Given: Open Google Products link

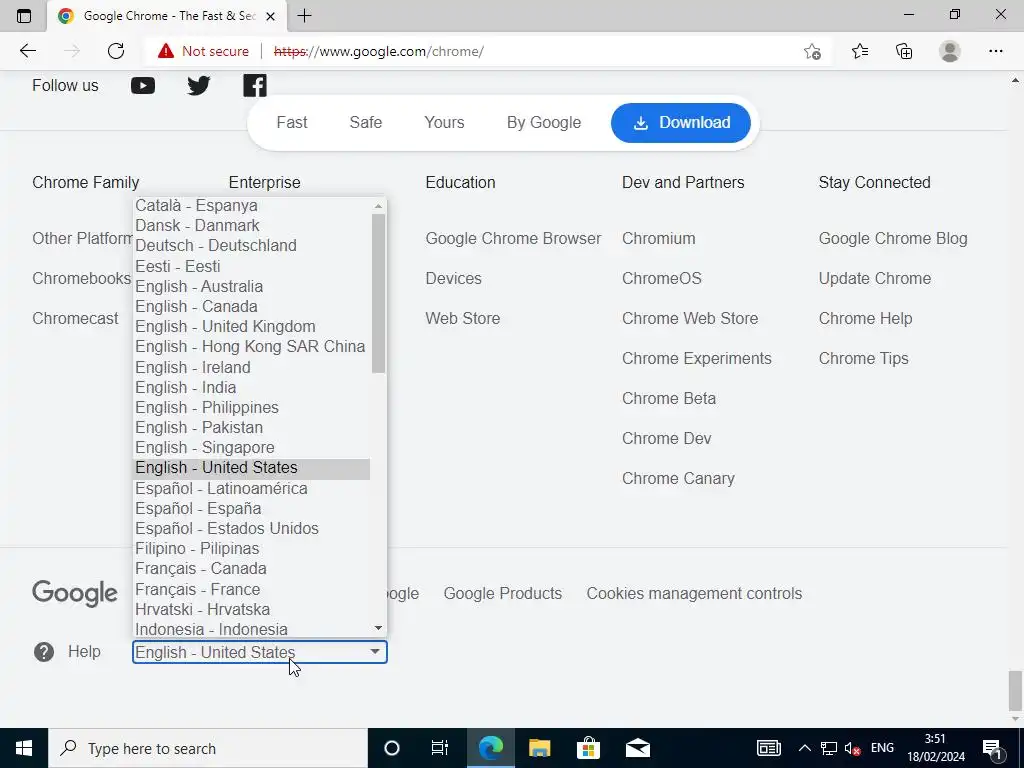Looking at the screenshot, I should click(502, 594).
